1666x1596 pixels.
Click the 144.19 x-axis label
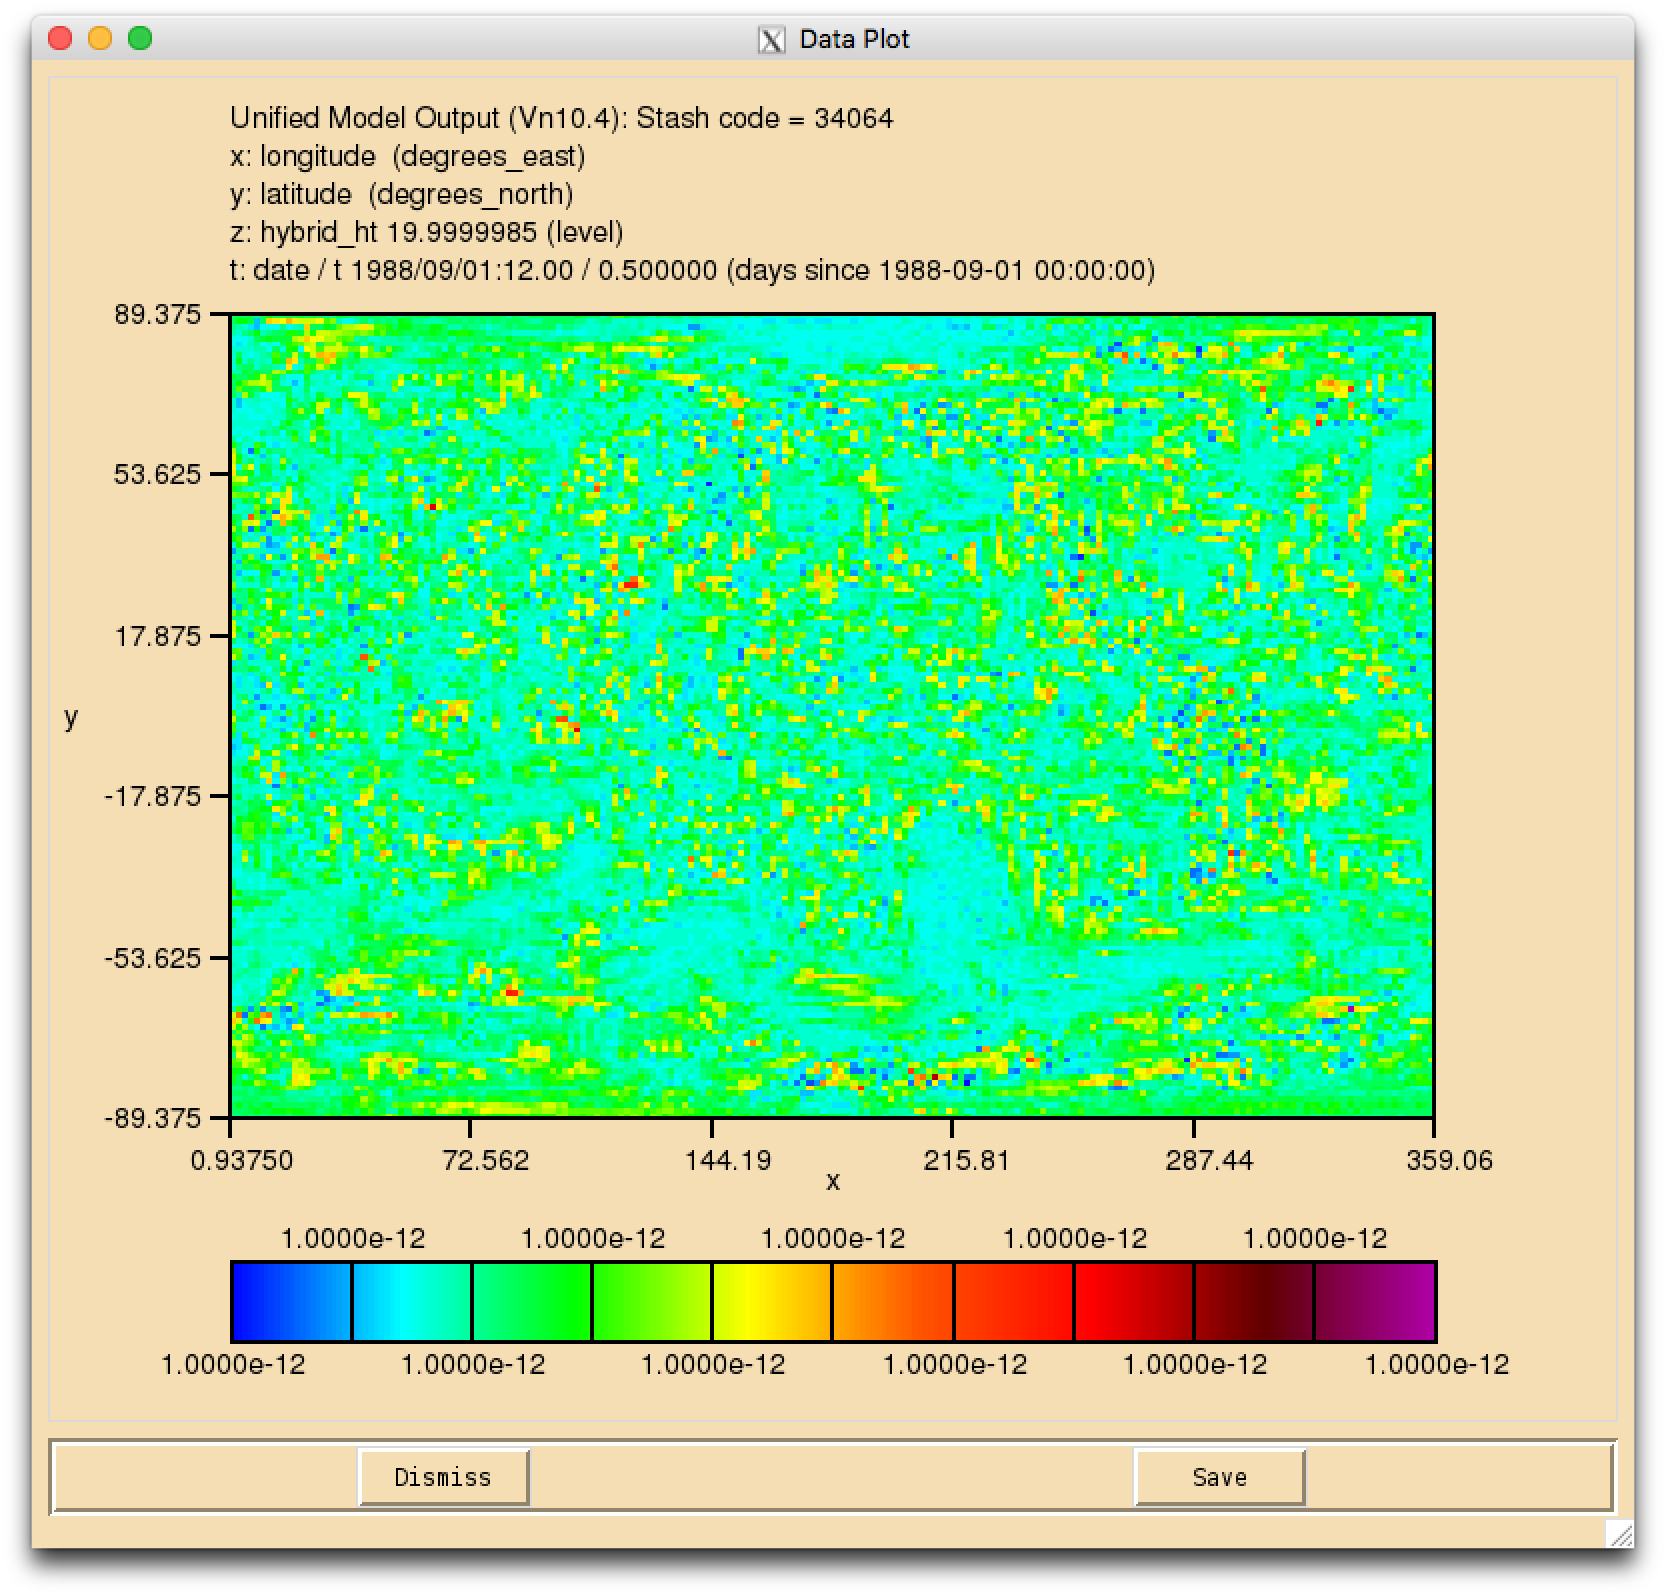tap(727, 1160)
